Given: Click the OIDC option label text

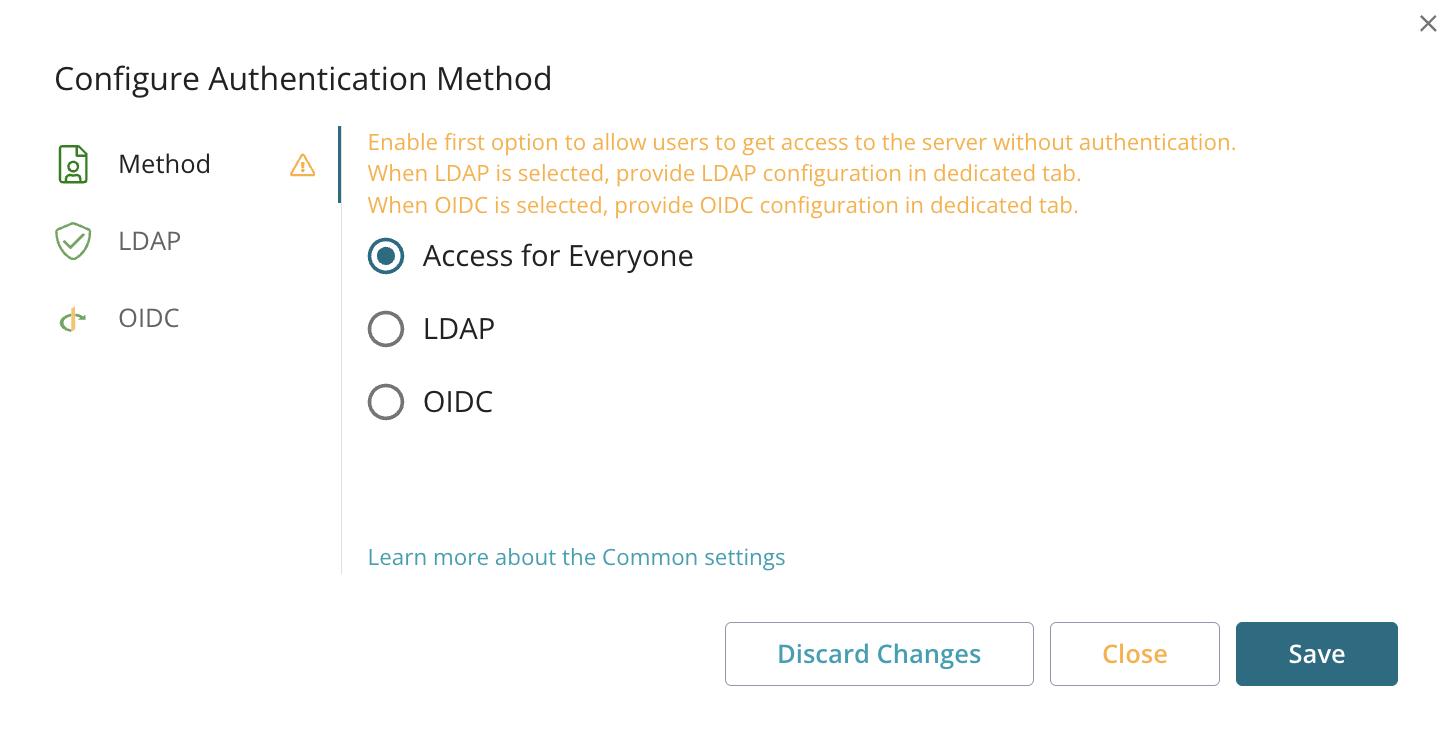Looking at the screenshot, I should [x=457, y=401].
